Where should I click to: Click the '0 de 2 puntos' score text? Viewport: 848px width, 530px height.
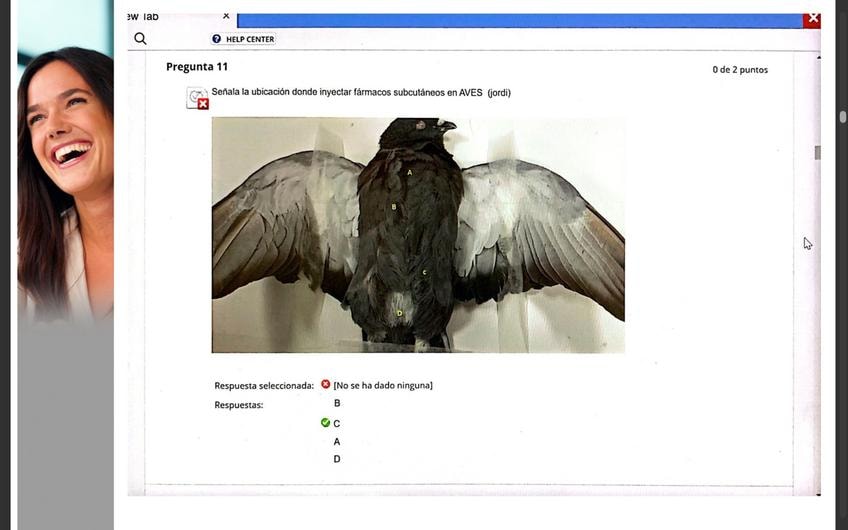click(x=740, y=70)
